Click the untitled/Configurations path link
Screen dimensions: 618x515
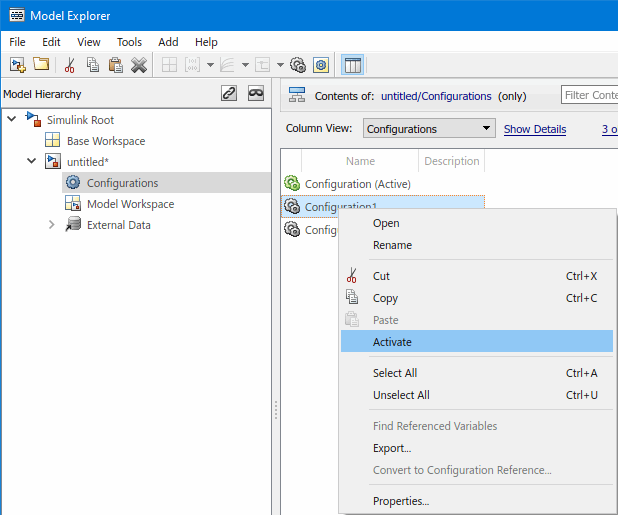click(x=436, y=96)
